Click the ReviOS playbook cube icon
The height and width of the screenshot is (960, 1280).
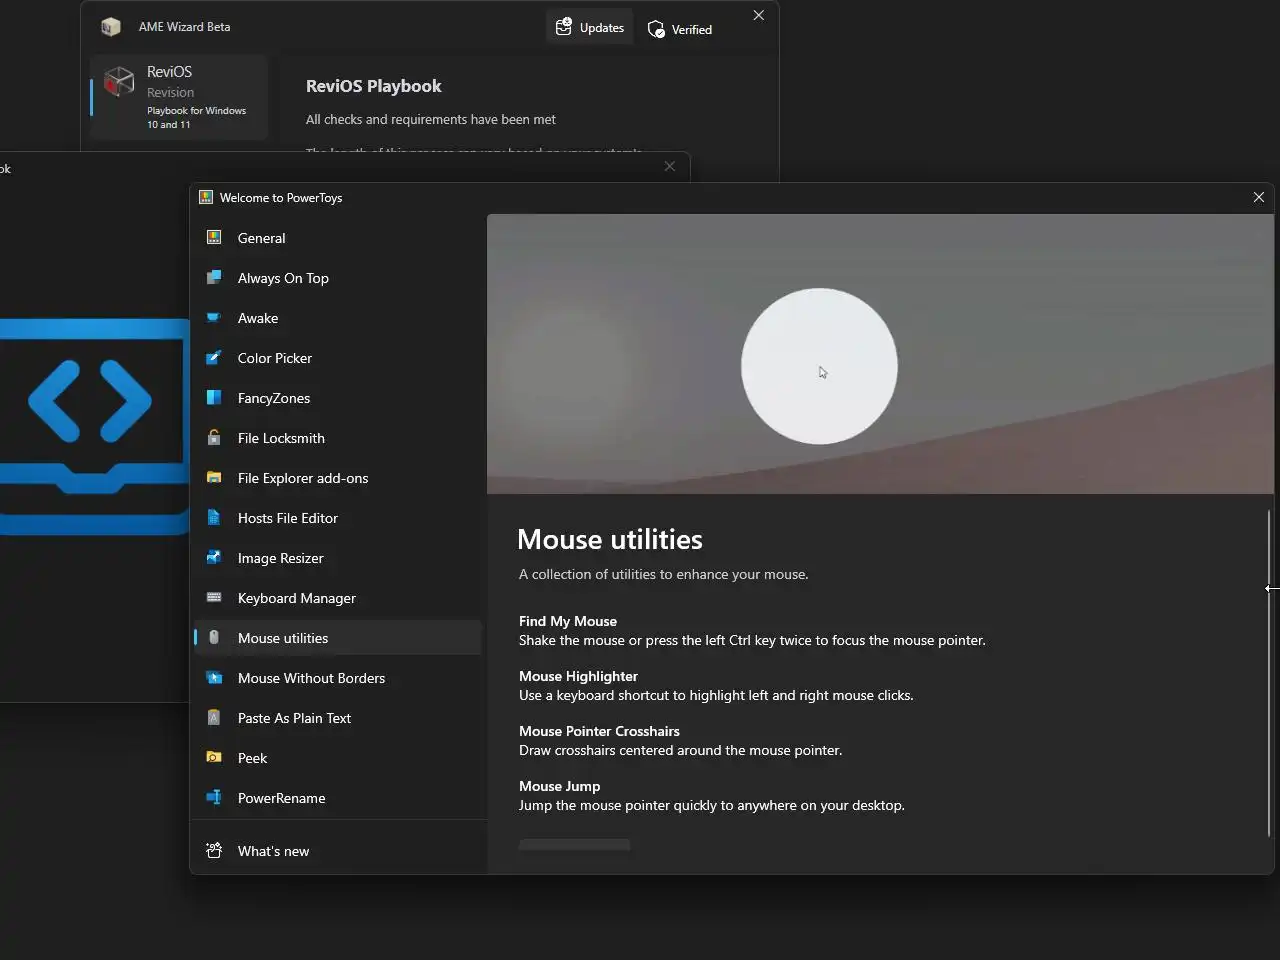(119, 81)
